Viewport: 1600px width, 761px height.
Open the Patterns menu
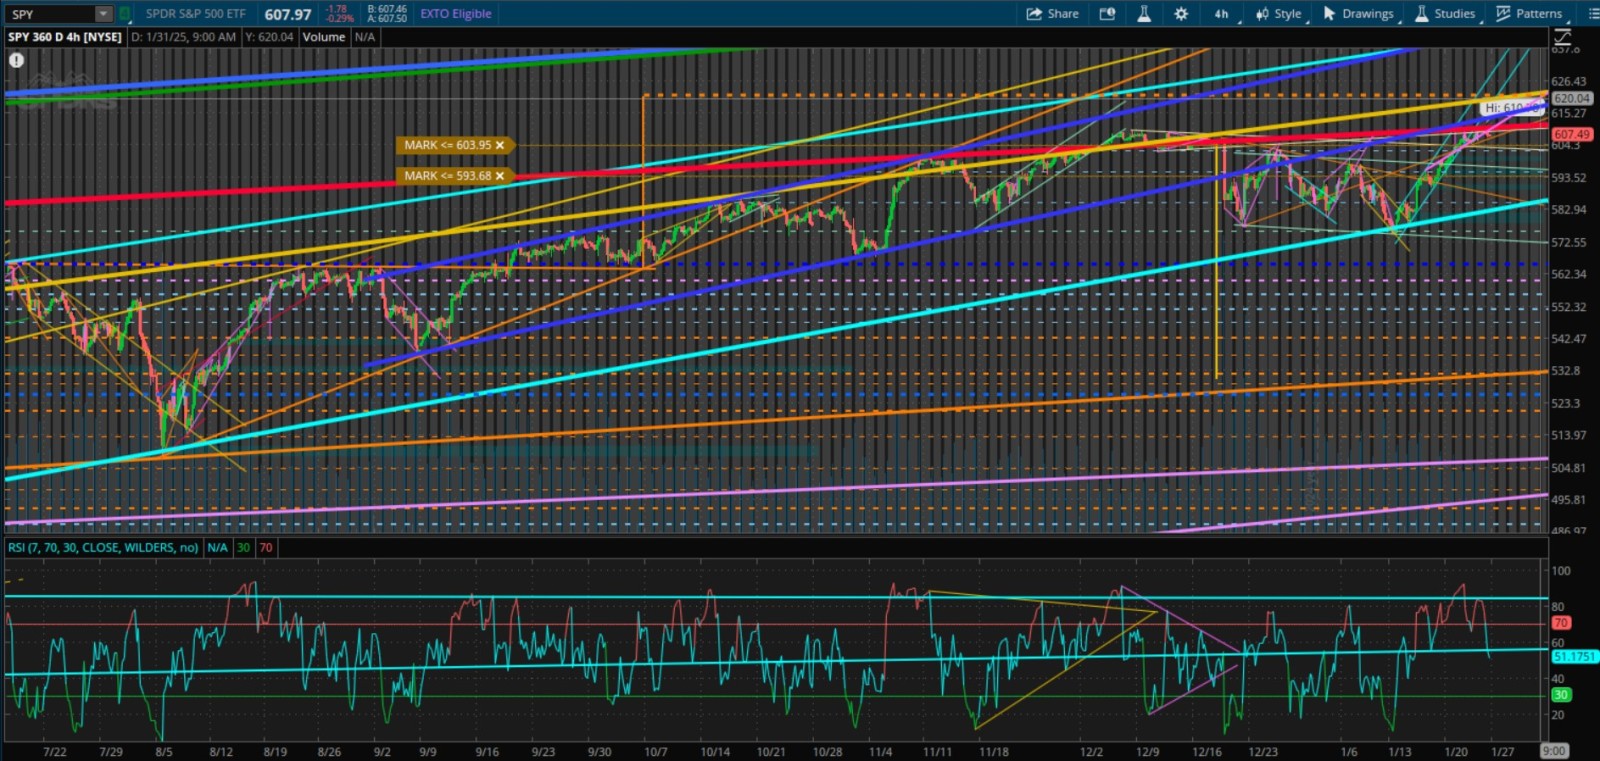coord(1529,14)
